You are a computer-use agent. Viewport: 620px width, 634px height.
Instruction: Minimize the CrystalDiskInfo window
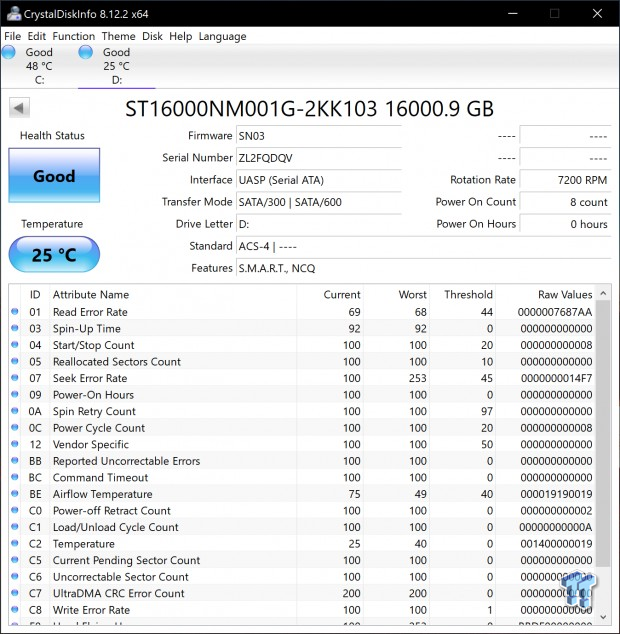pyautogui.click(x=513, y=13)
